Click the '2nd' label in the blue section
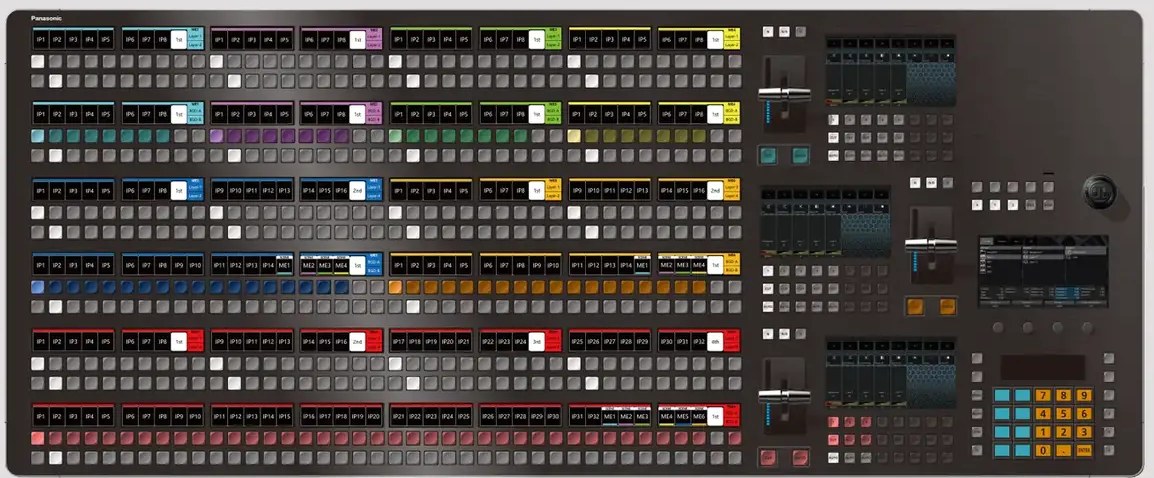This screenshot has width=1154, height=478. click(357, 190)
